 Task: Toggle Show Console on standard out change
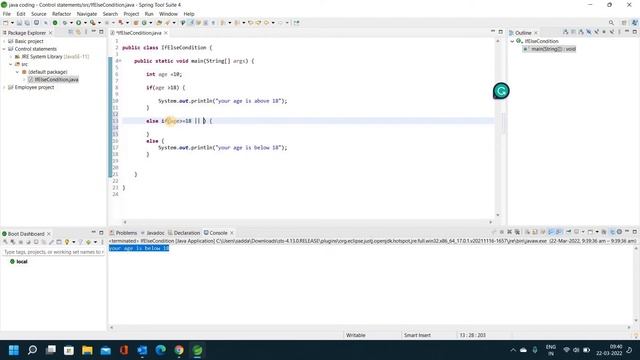[x=551, y=232]
